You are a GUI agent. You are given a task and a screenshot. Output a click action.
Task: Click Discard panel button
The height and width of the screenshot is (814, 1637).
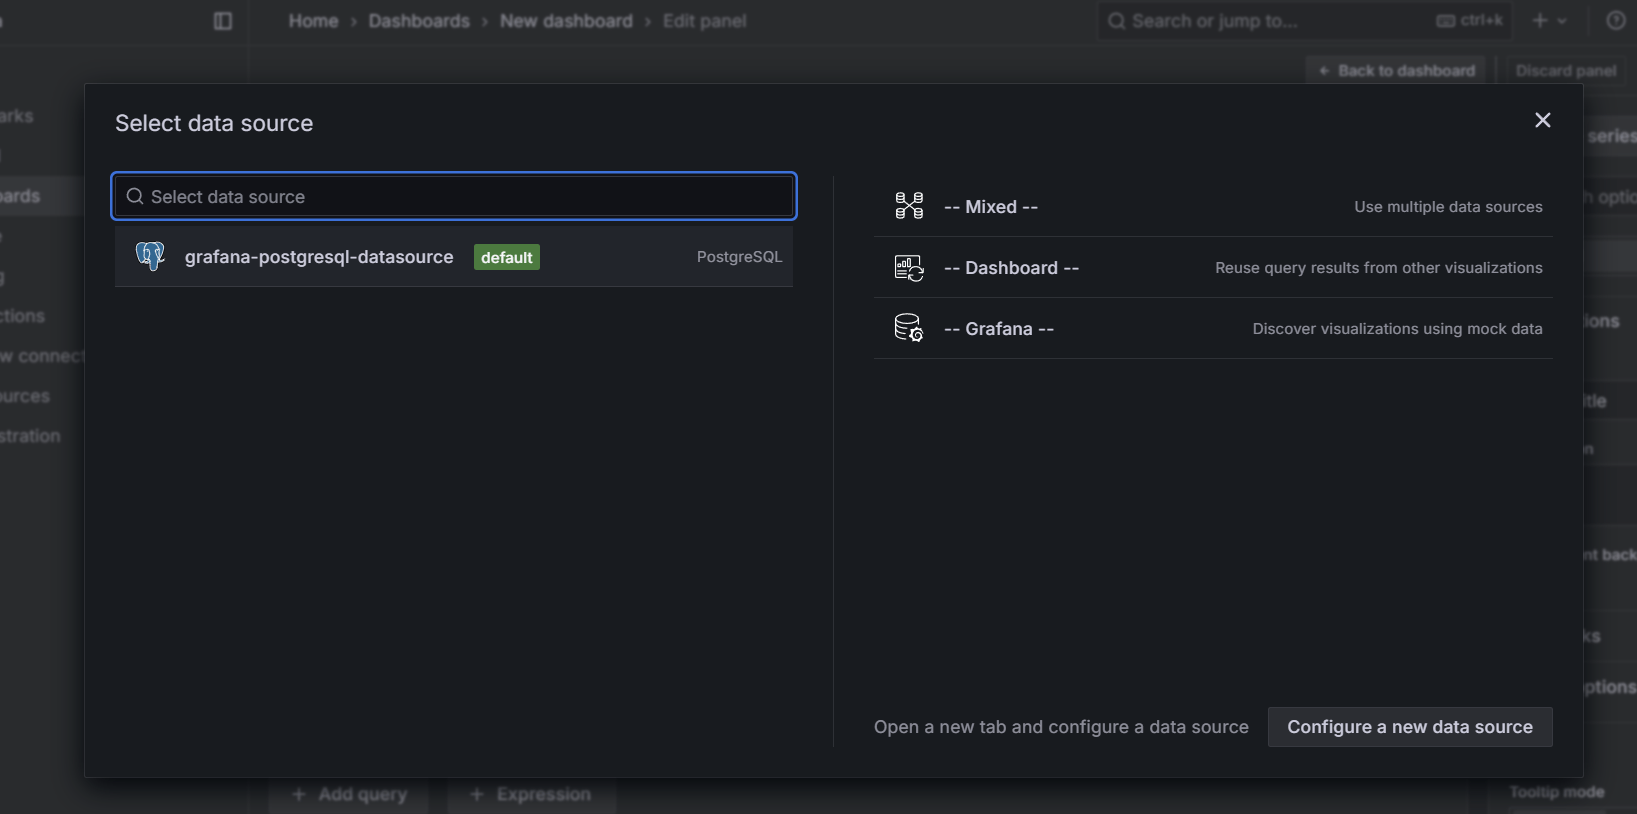[1566, 70]
